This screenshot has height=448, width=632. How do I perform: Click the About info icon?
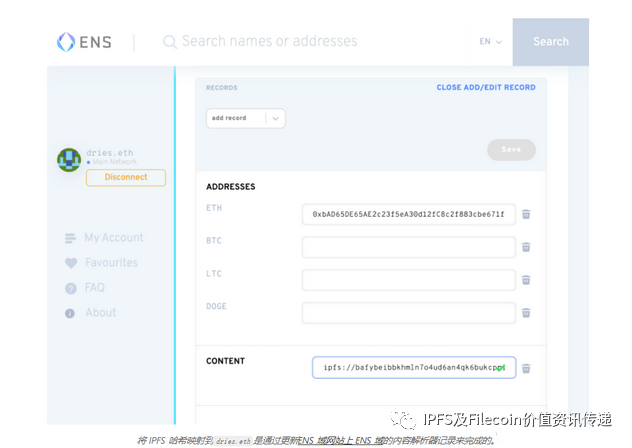[70, 313]
